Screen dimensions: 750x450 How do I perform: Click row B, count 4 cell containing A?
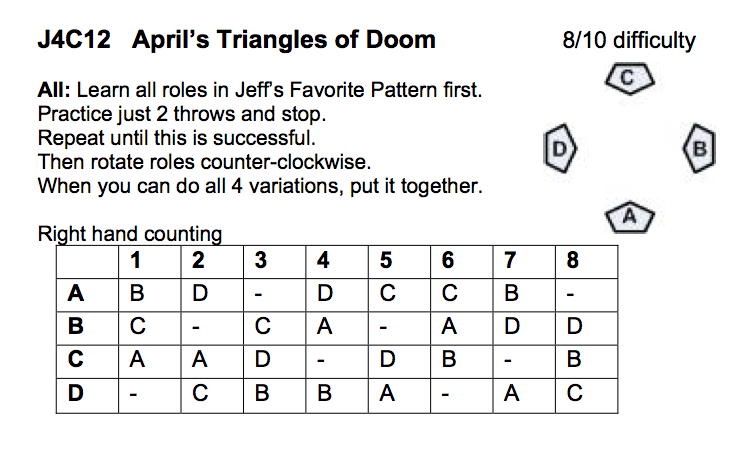click(337, 329)
